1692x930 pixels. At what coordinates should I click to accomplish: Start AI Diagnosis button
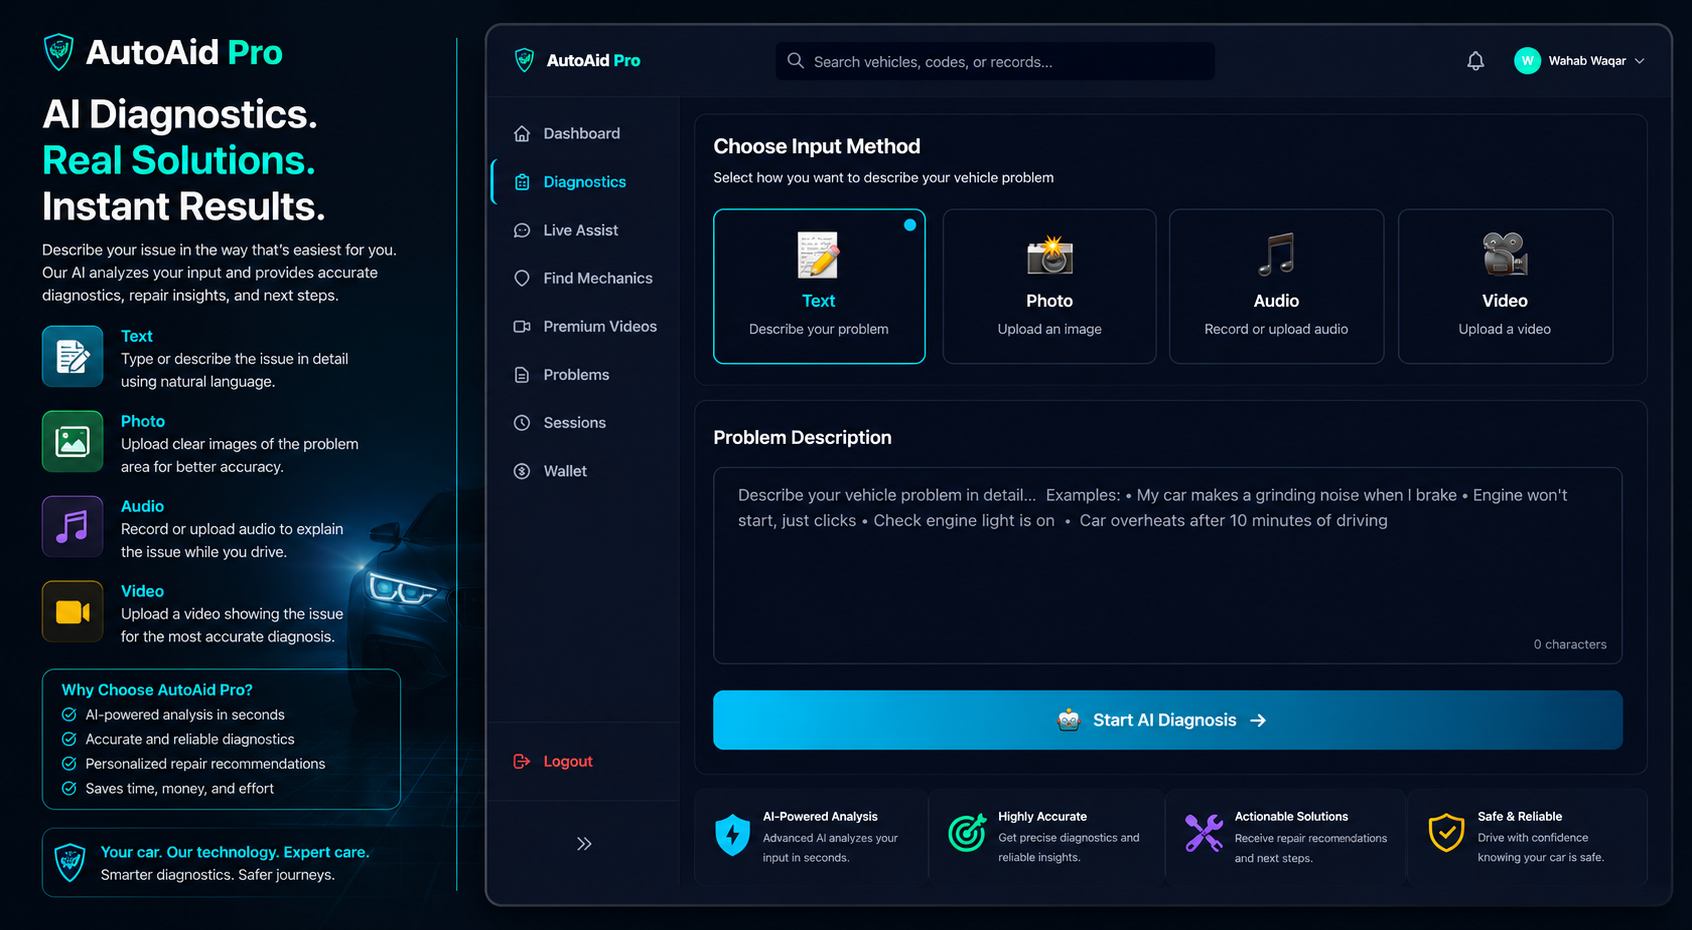(1167, 720)
